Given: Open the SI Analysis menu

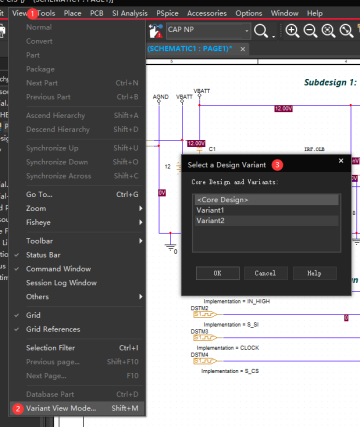Looking at the screenshot, I should [x=130, y=13].
